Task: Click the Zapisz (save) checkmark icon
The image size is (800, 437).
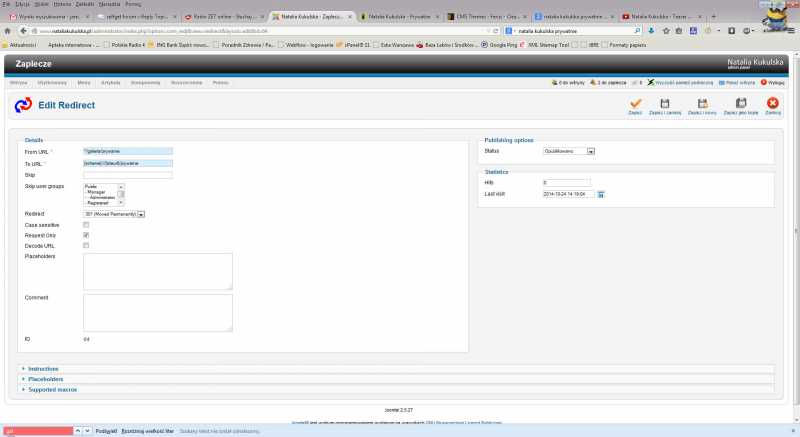Action: click(x=635, y=103)
